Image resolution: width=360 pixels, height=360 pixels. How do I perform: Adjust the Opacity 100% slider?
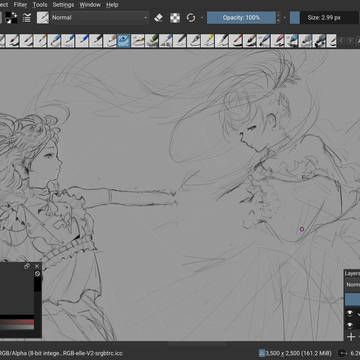(241, 18)
